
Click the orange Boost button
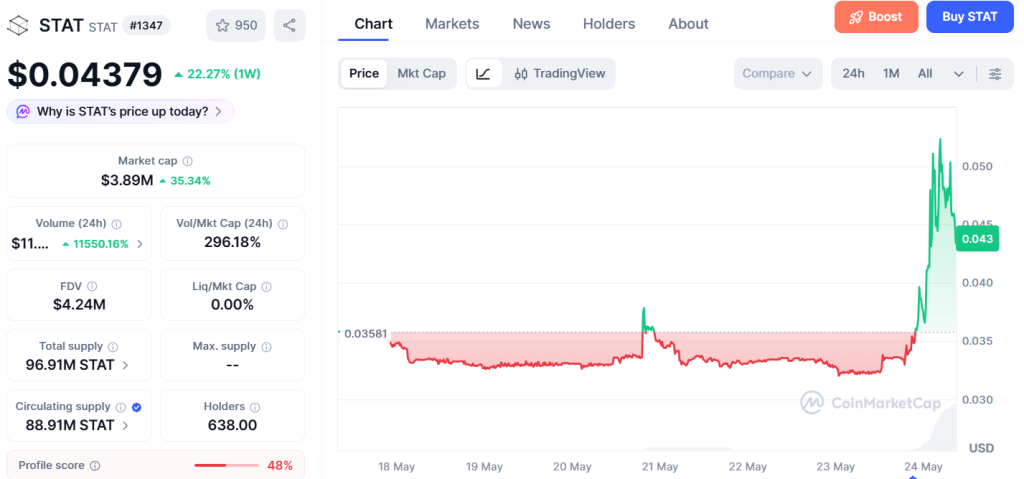pos(876,17)
